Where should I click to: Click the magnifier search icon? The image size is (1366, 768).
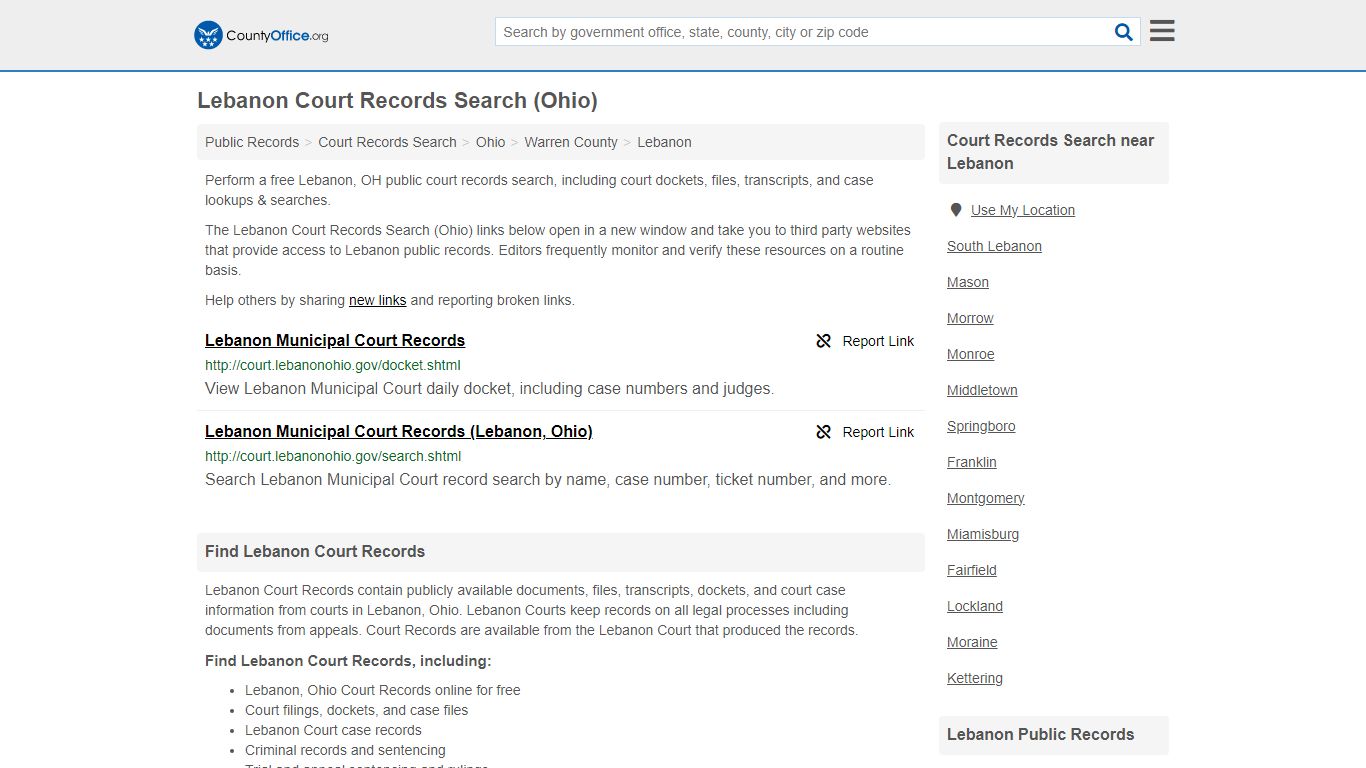tap(1124, 32)
